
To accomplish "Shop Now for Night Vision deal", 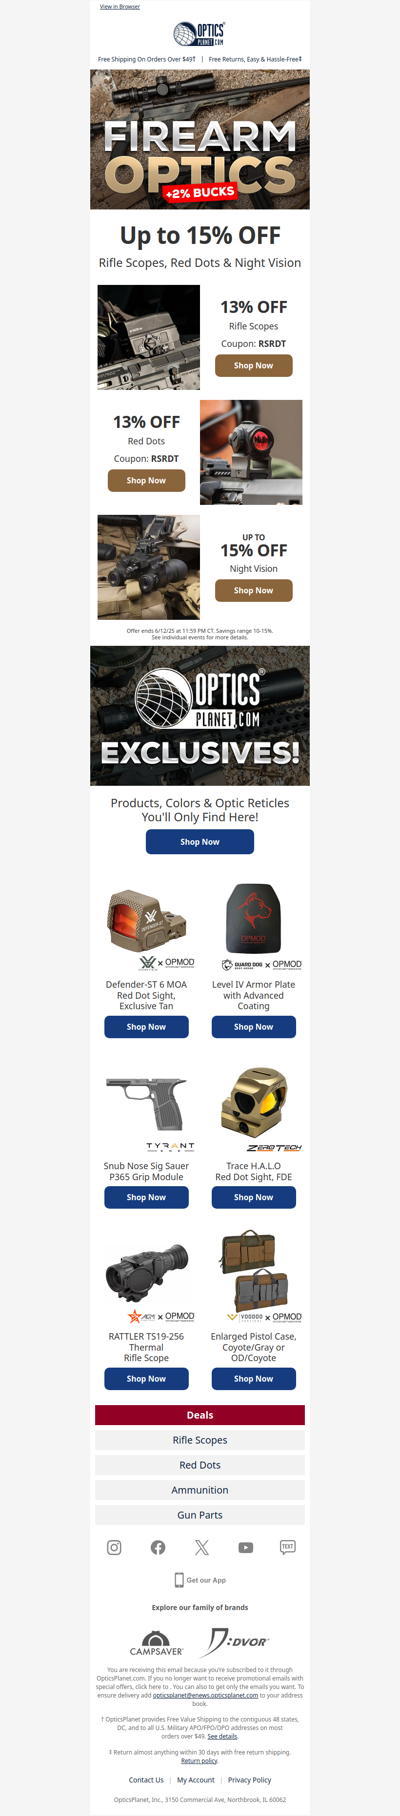I will 254,590.
